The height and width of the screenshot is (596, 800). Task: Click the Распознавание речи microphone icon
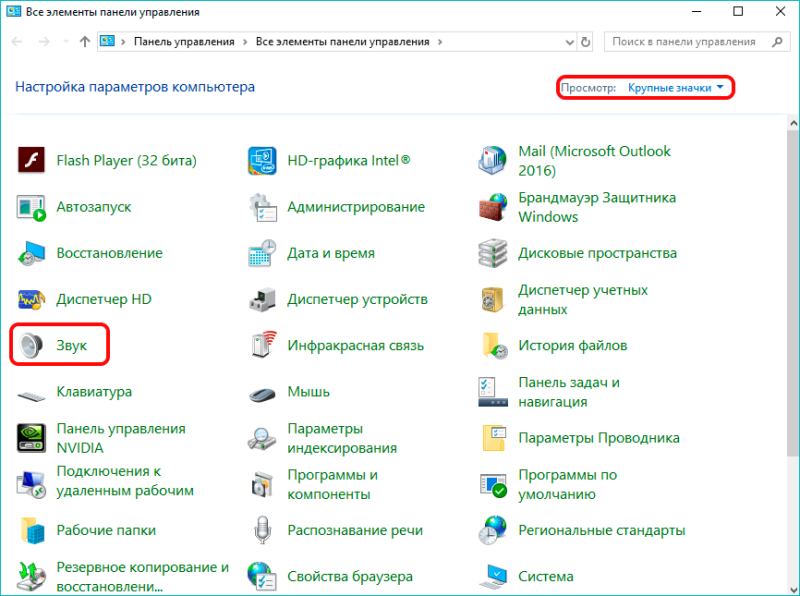tap(262, 530)
